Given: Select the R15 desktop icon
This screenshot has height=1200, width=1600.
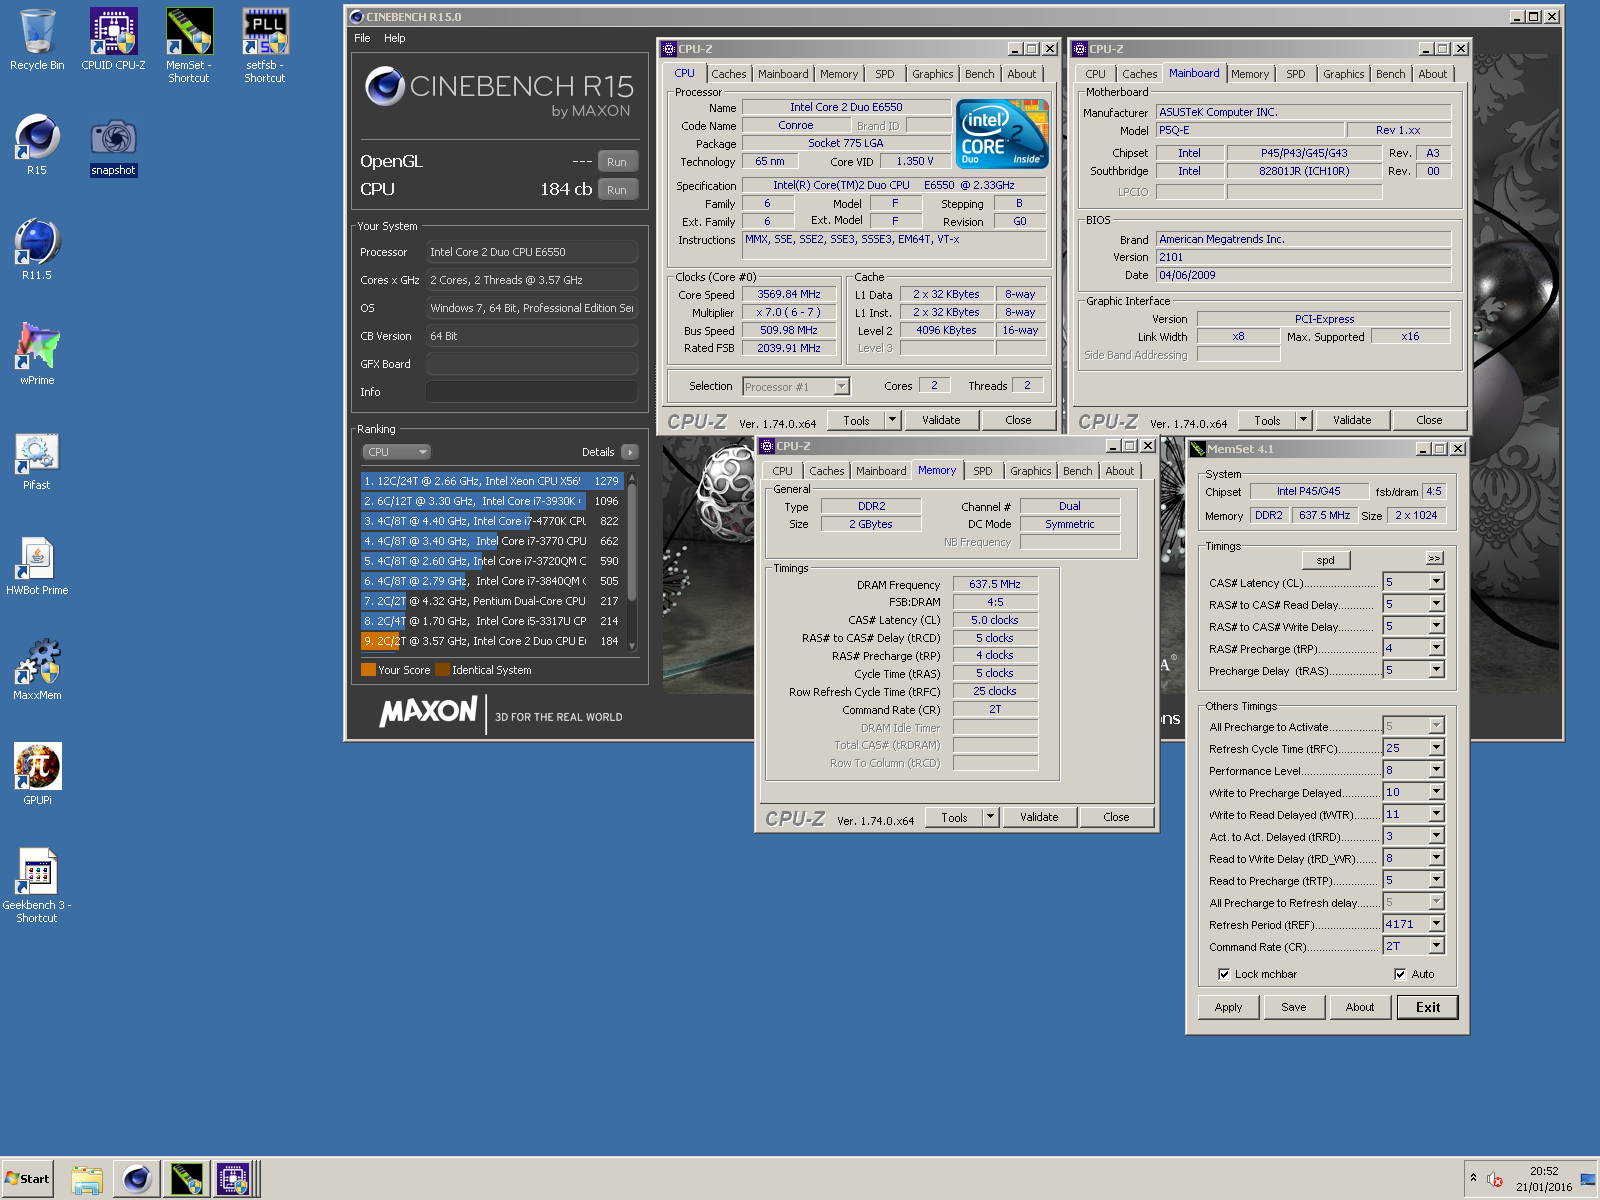Looking at the screenshot, I should [37, 145].
